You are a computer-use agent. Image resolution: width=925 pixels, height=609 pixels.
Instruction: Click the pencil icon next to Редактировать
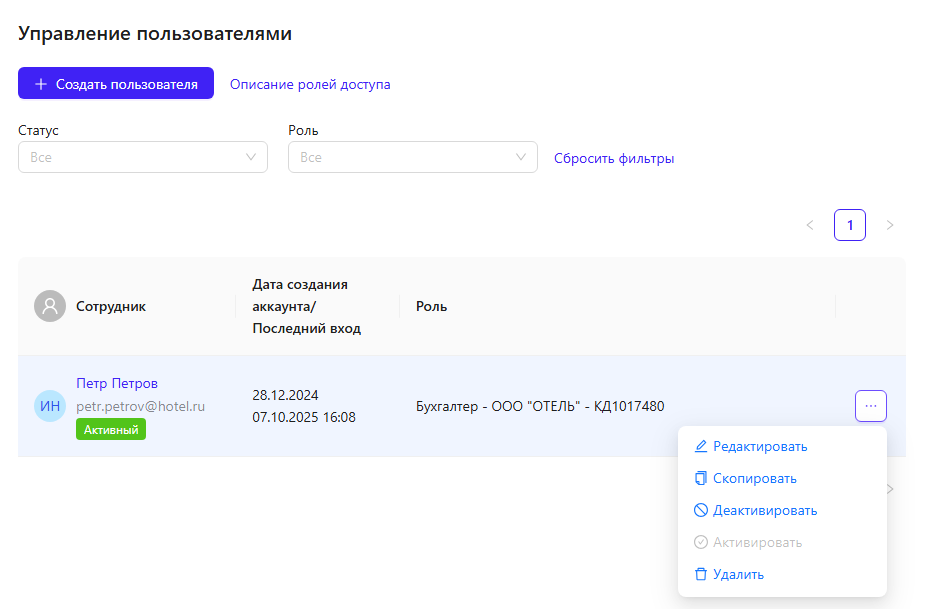coord(701,446)
